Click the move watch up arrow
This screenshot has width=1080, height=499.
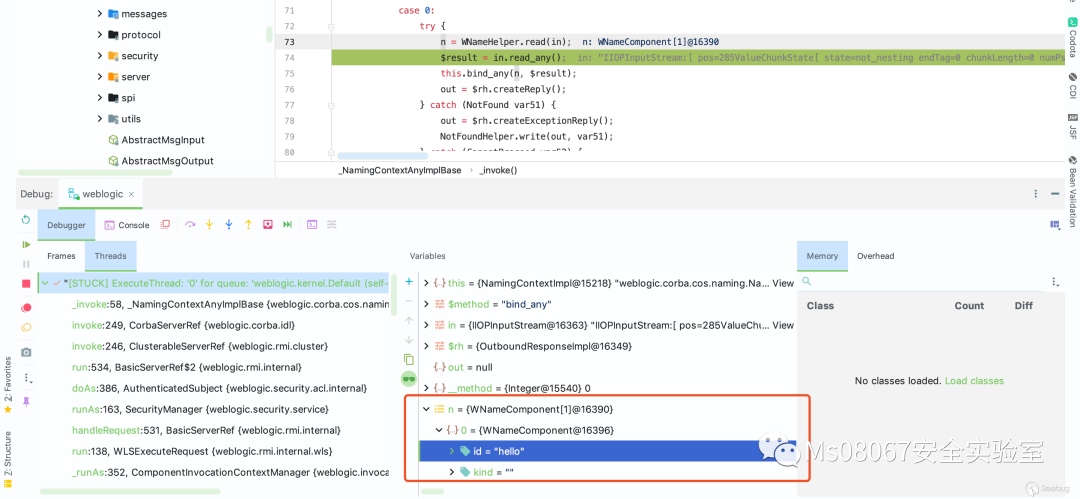click(408, 320)
